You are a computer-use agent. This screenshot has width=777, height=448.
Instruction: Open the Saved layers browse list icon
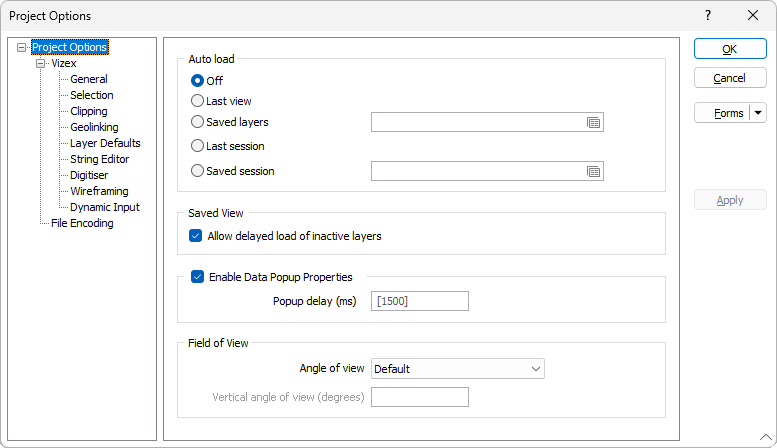[593, 122]
